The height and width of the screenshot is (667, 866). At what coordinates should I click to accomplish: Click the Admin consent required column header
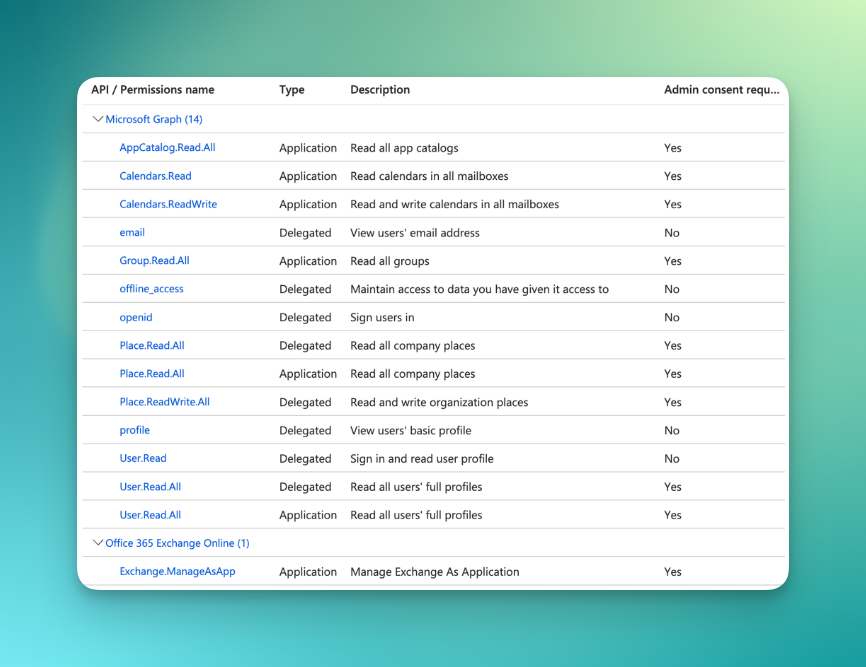[721, 90]
